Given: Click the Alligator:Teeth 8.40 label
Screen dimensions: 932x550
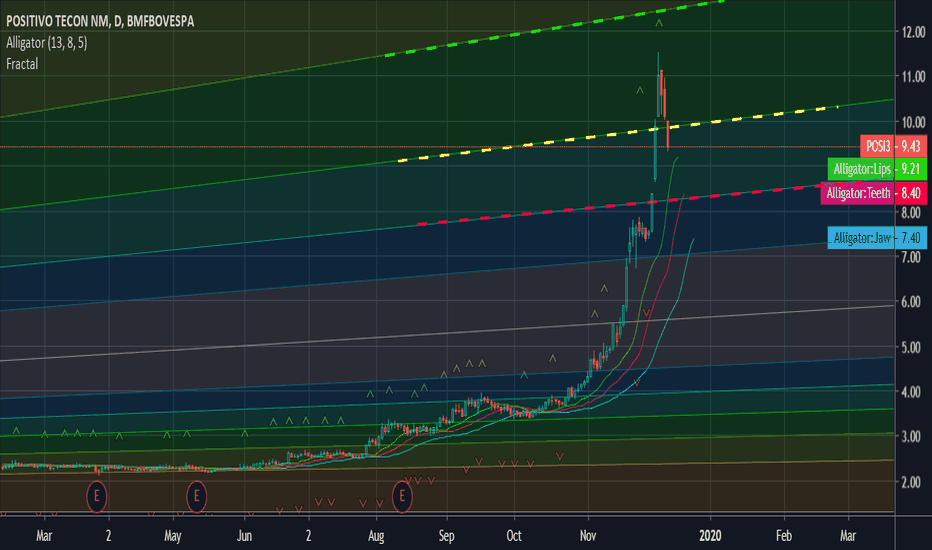Looking at the screenshot, I should [x=873, y=193].
